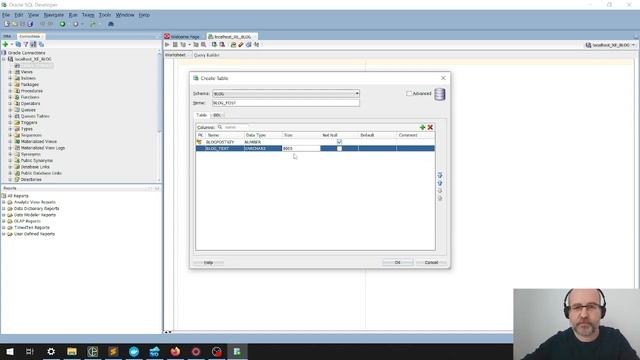Open File Explorer from the taskbar

click(x=72, y=351)
